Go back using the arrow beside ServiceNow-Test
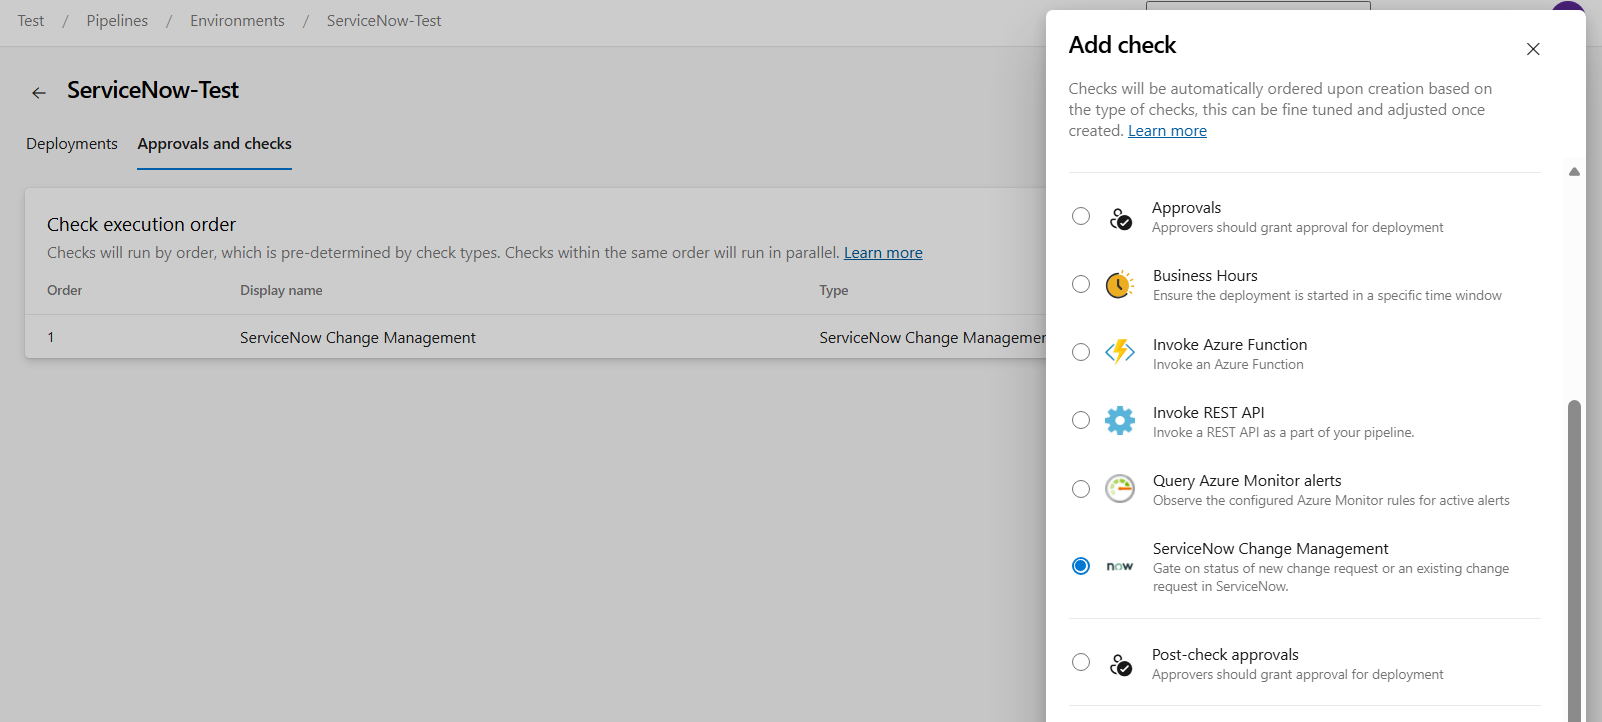Screen dimensions: 1602x722 (39, 93)
